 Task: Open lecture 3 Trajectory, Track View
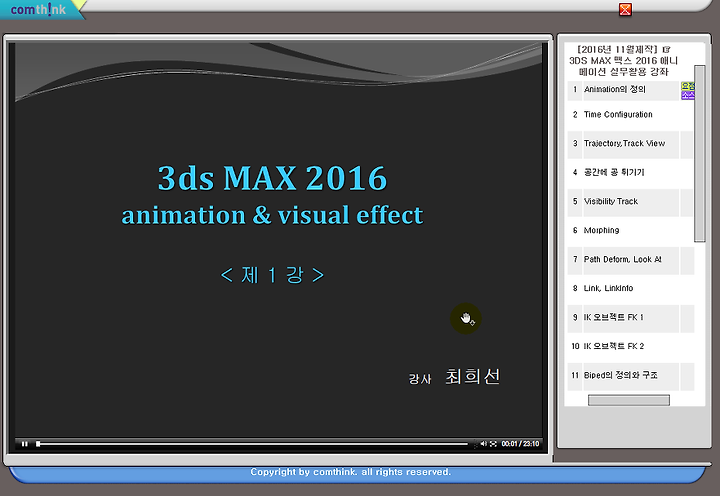[x=624, y=144]
